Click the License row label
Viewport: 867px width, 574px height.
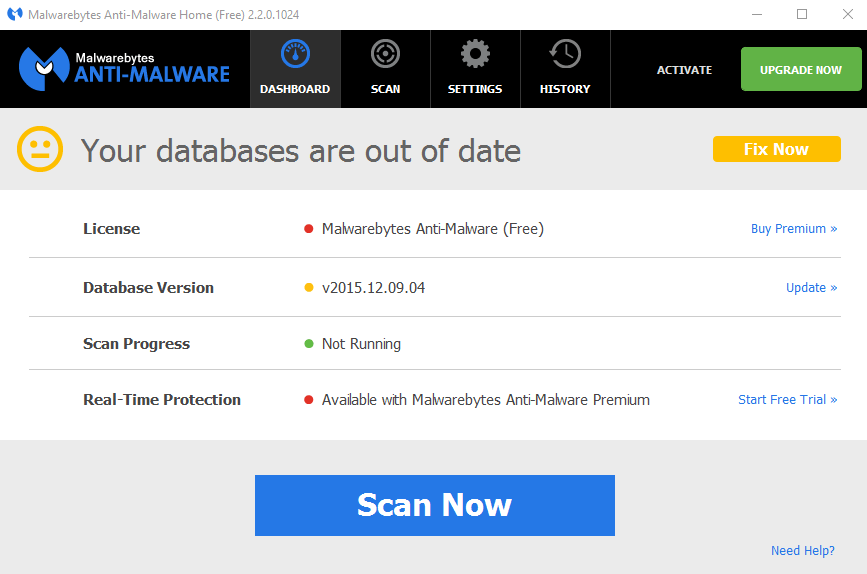point(112,229)
